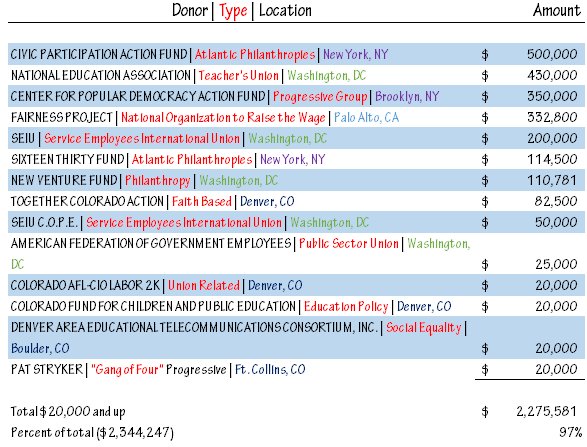Click the 'Amount' column header
Screen dimensions: 587x447
[557, 10]
